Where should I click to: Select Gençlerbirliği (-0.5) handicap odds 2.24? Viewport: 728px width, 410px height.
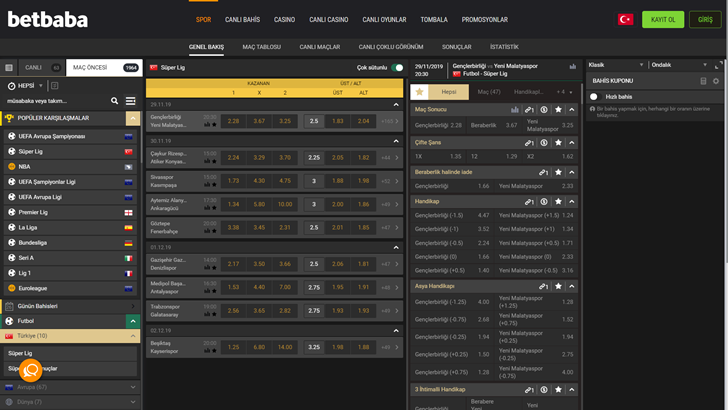pyautogui.click(x=452, y=243)
